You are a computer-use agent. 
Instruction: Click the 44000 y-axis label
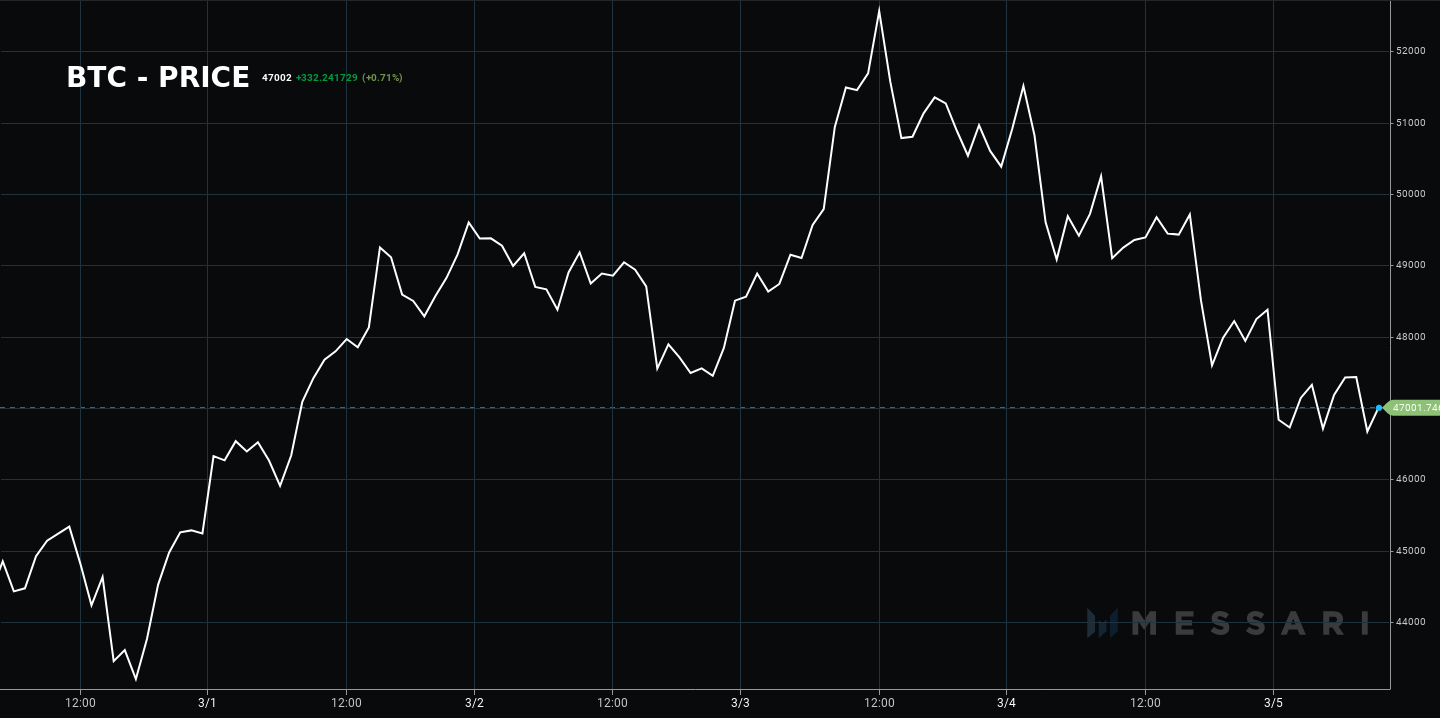1410,622
